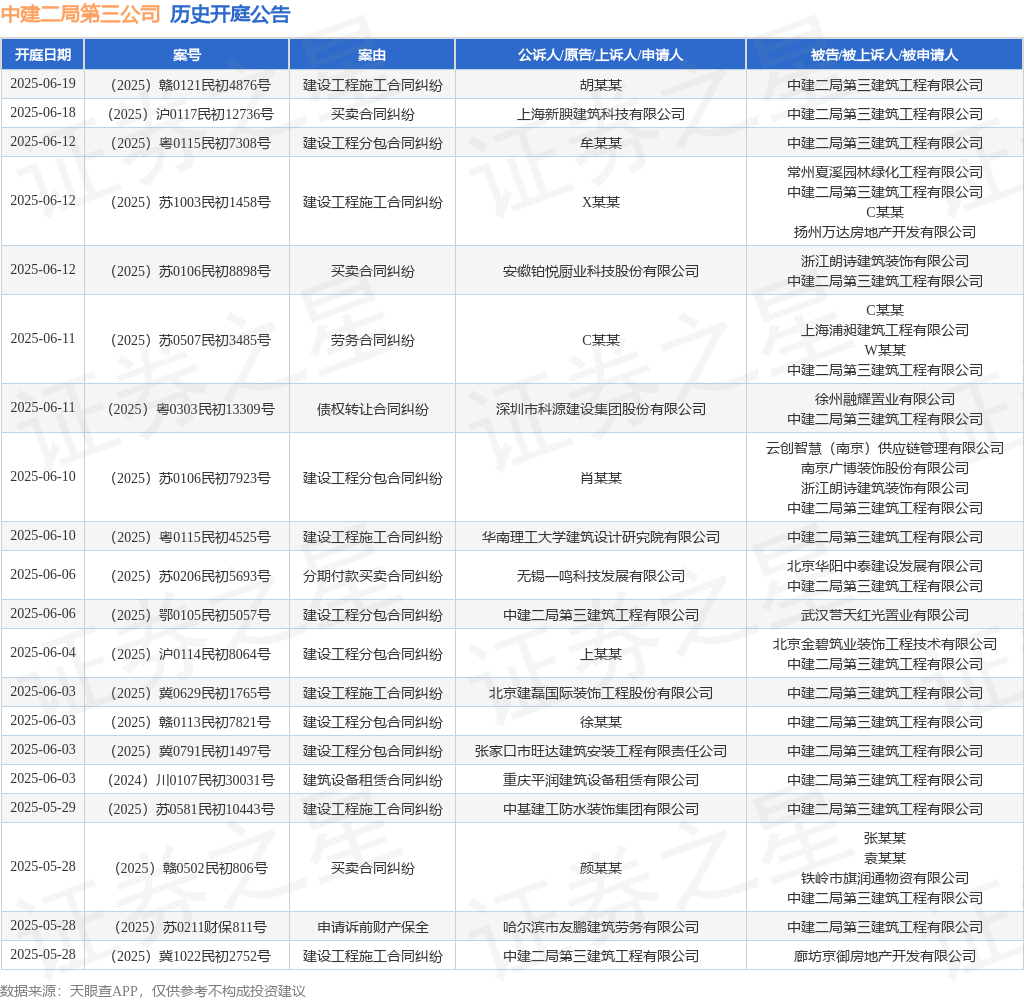This screenshot has height=1000, width=1024.
Task: Click plaintiff 徐某某
Action: 601,722
